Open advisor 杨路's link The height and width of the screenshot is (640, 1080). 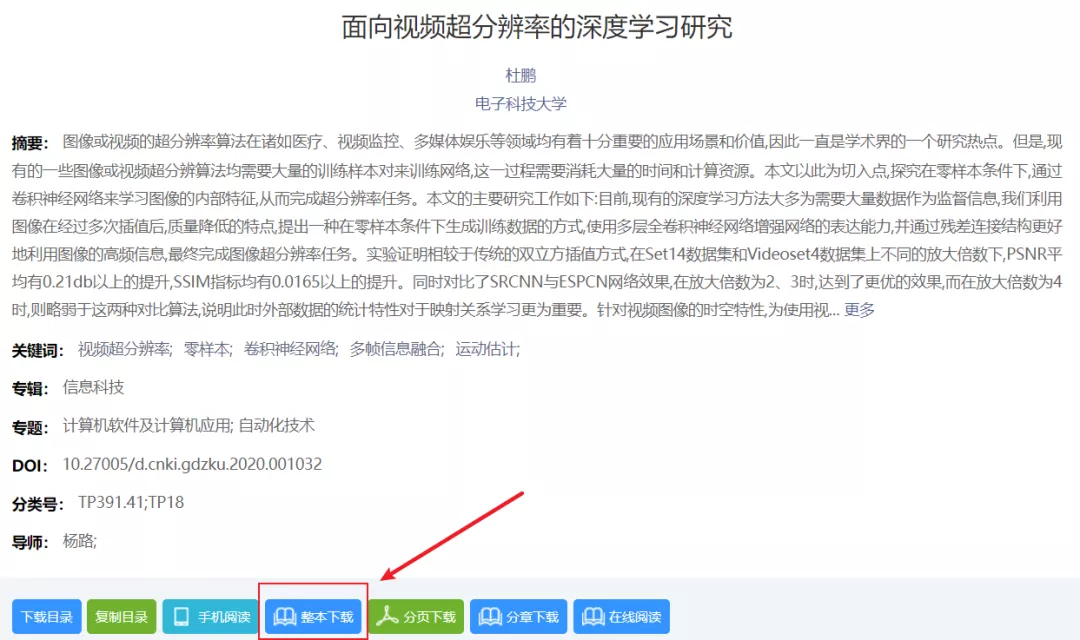78,541
